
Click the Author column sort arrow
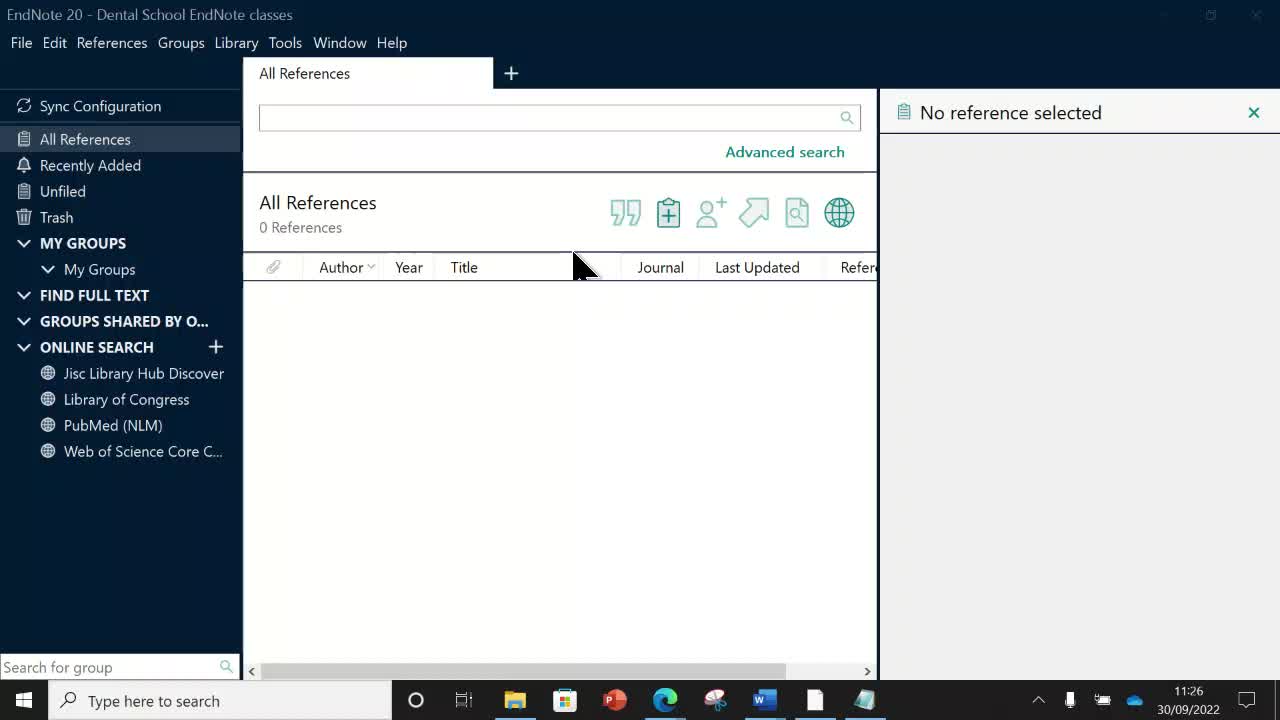[x=371, y=267]
